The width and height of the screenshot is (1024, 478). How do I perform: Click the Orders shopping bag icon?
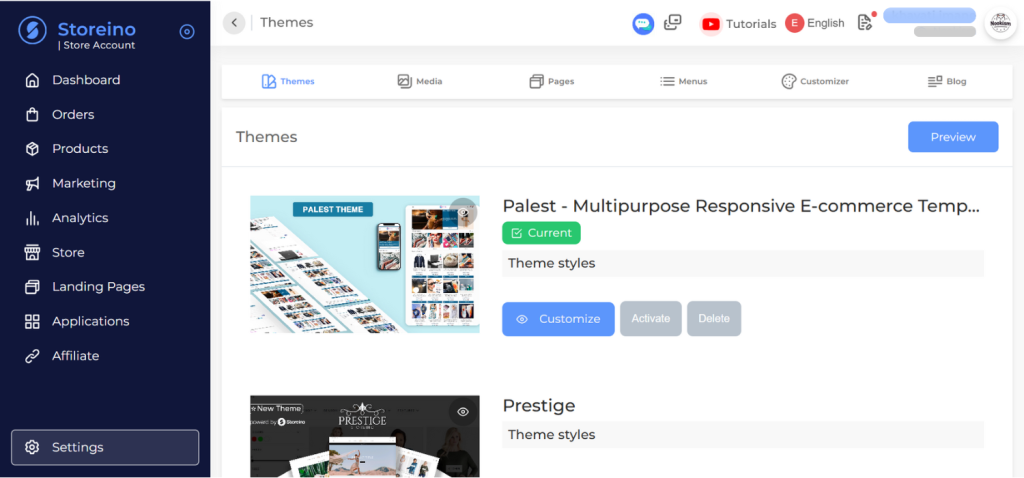point(32,115)
